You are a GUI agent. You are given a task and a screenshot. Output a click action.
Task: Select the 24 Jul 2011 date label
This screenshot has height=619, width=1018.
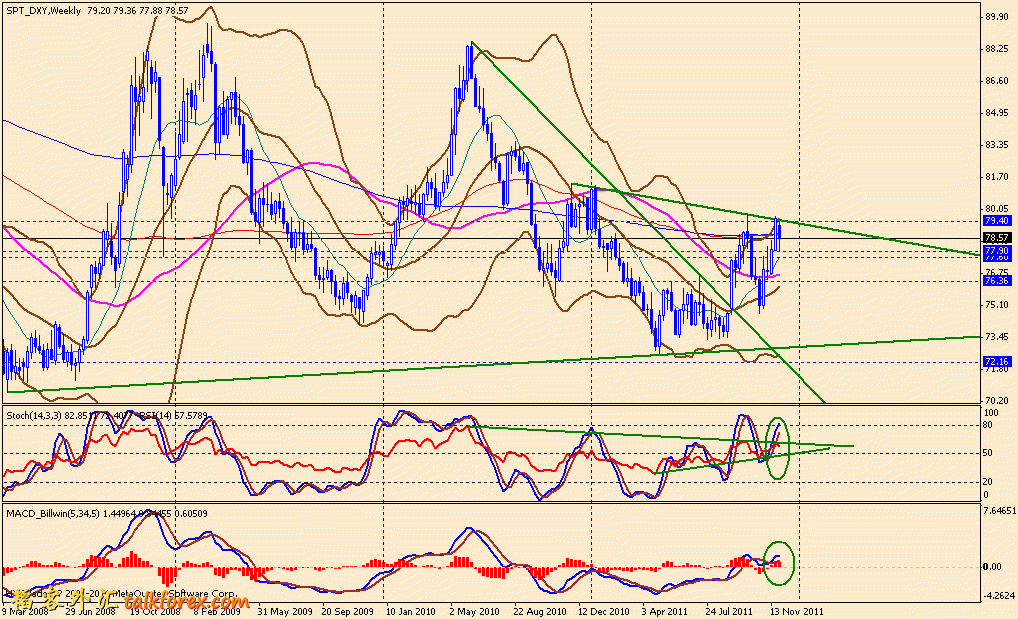click(x=729, y=611)
